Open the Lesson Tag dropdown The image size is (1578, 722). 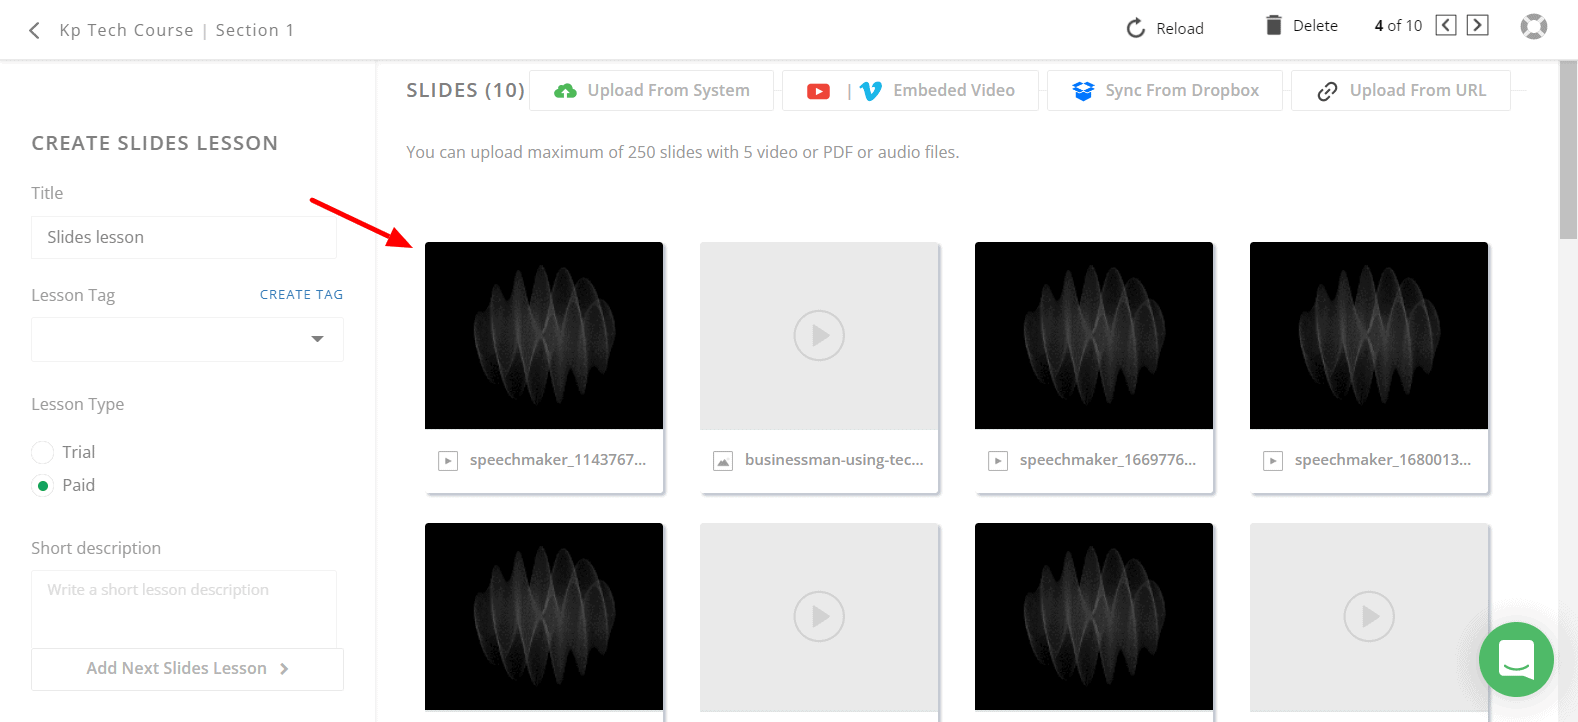[x=187, y=339]
